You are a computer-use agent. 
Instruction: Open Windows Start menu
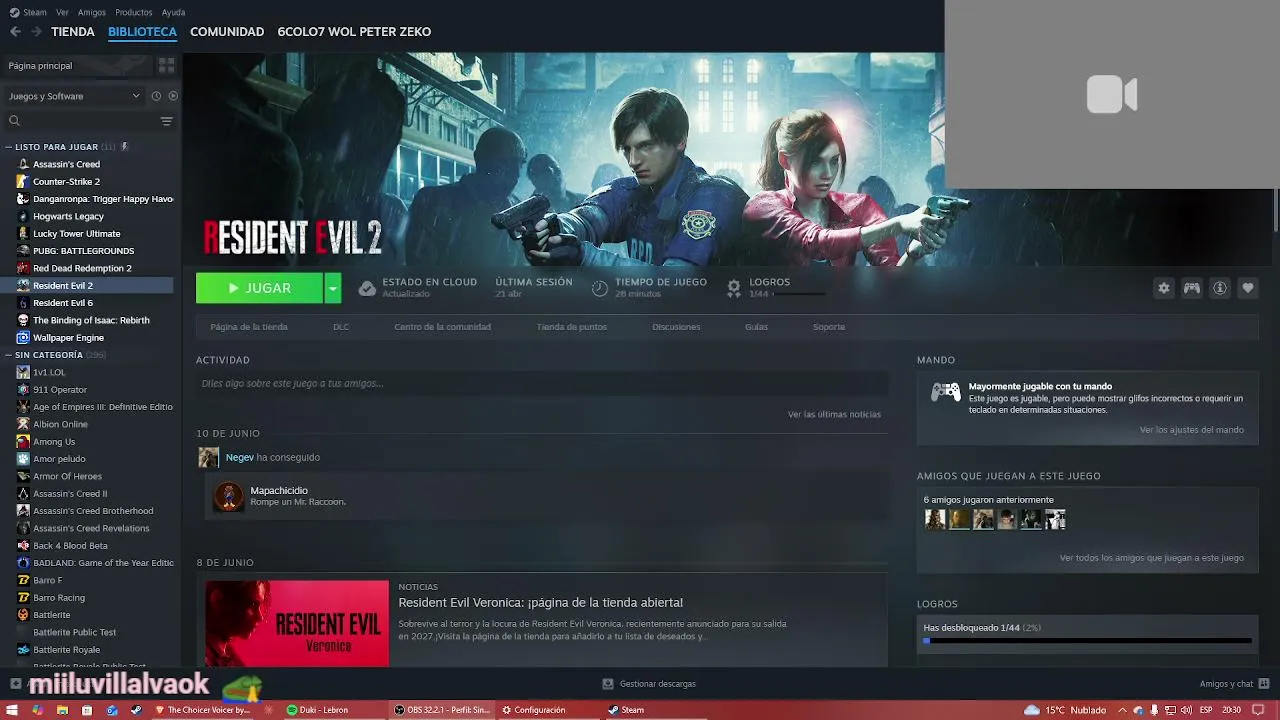pyautogui.click(x=13, y=710)
